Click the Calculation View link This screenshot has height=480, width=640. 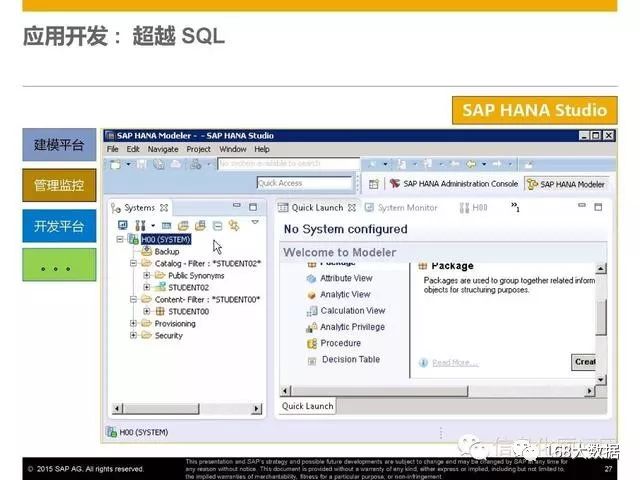353,311
